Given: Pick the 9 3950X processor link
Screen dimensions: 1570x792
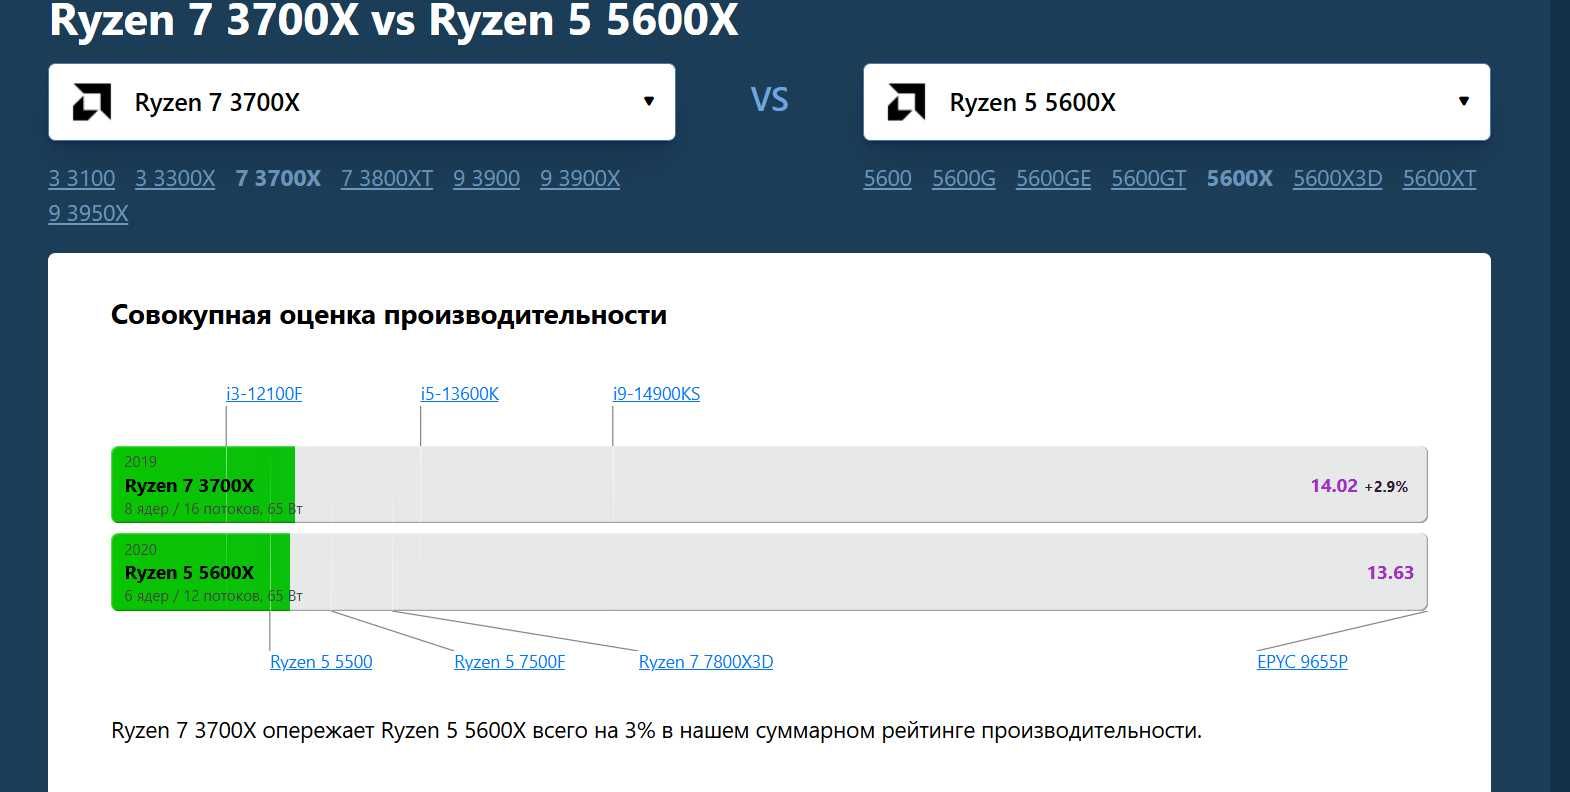Looking at the screenshot, I should [x=88, y=213].
